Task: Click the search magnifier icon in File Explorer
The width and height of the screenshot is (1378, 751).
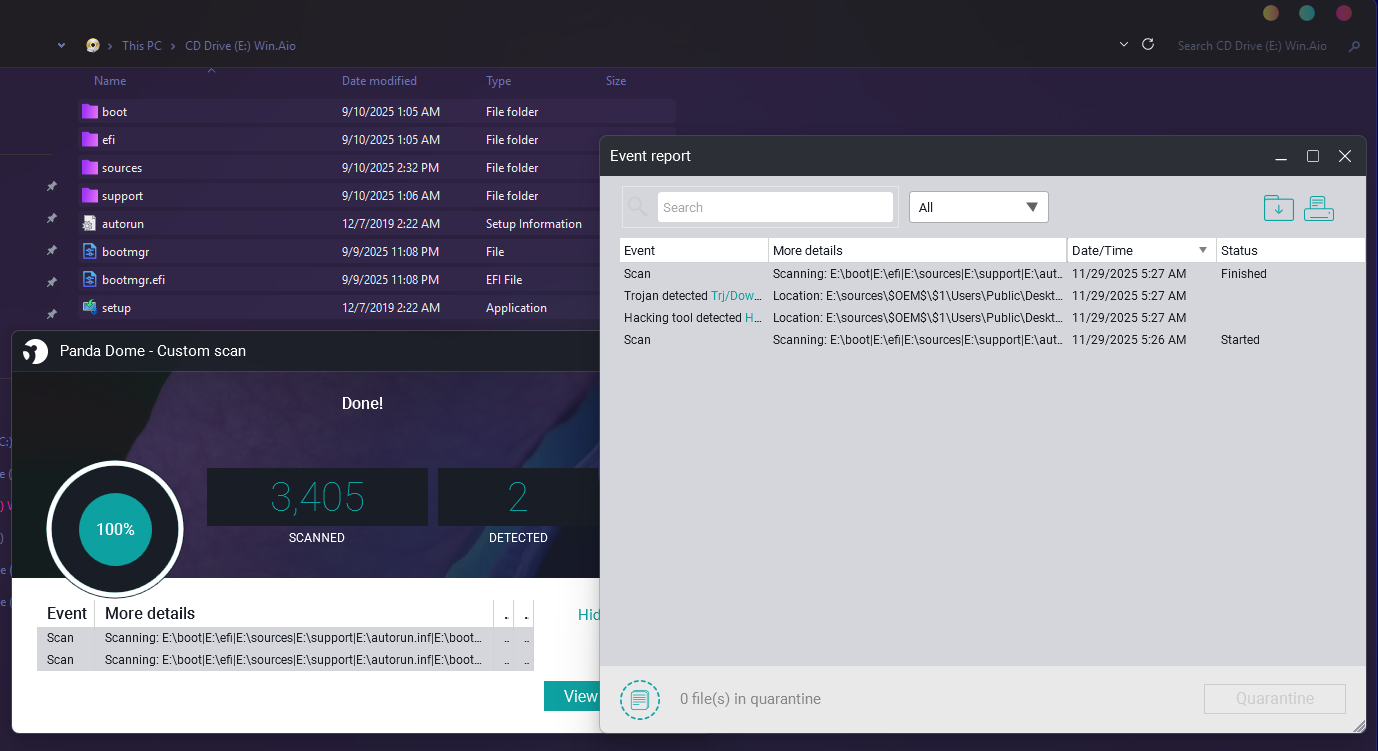Action: [1355, 46]
